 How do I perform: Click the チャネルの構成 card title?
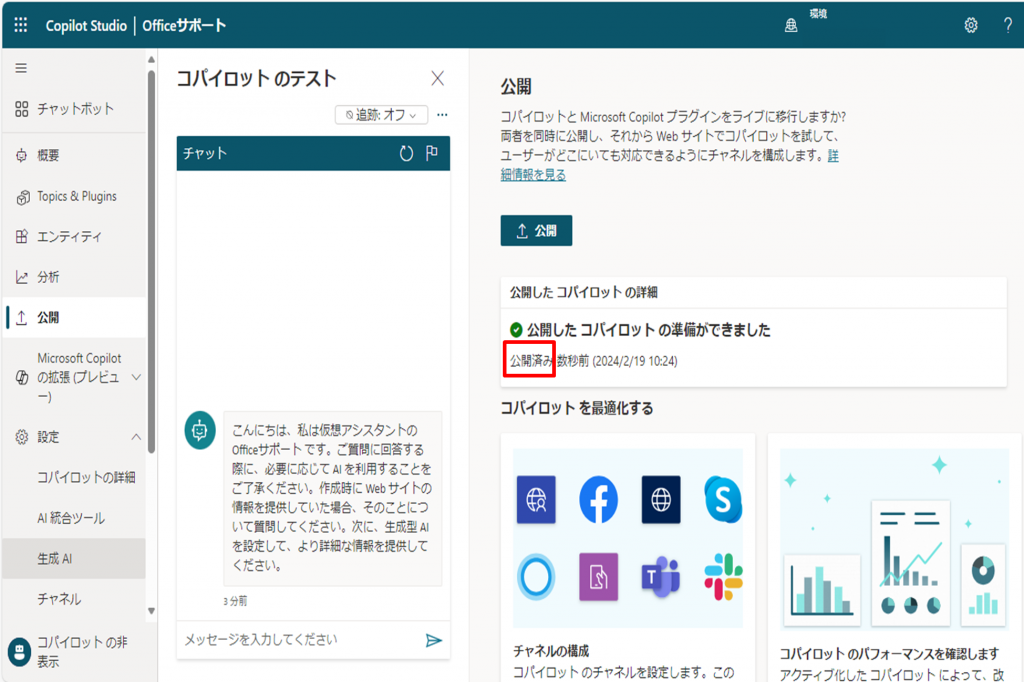551,651
